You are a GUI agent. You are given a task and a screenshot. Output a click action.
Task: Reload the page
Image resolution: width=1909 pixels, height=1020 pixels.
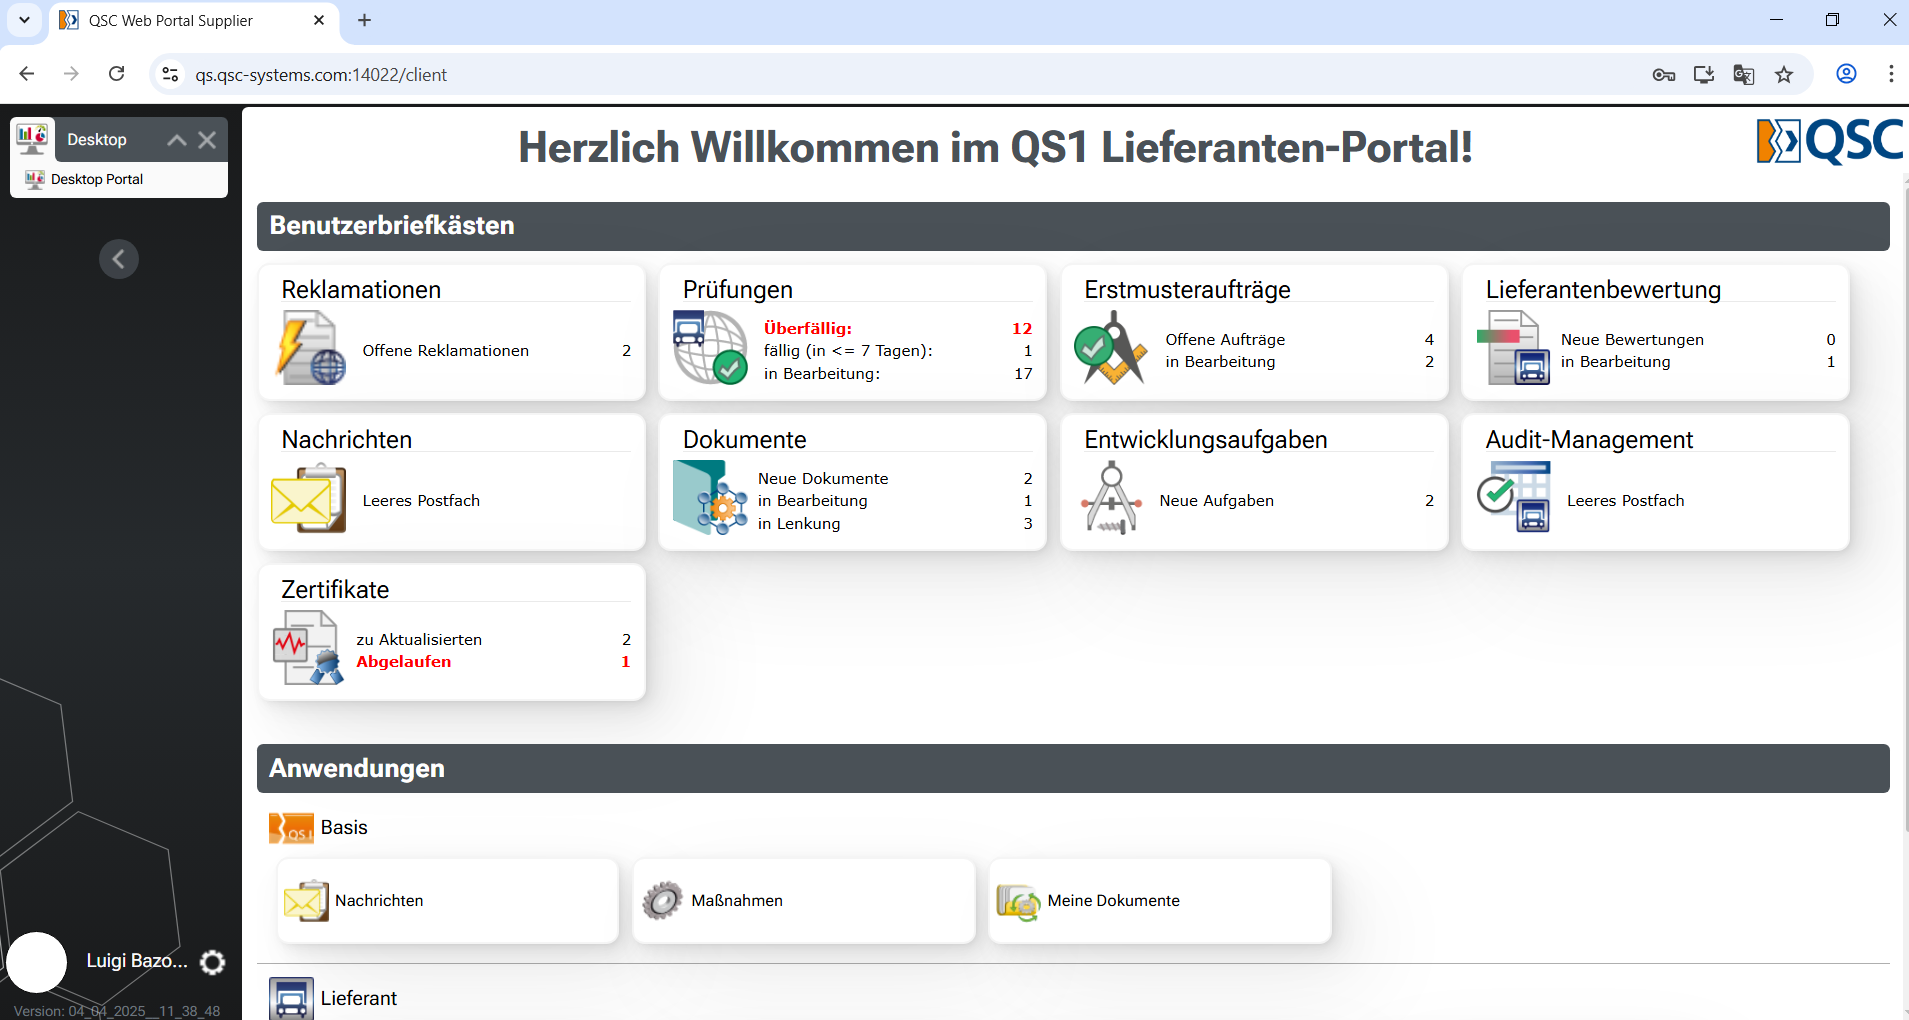click(x=117, y=74)
